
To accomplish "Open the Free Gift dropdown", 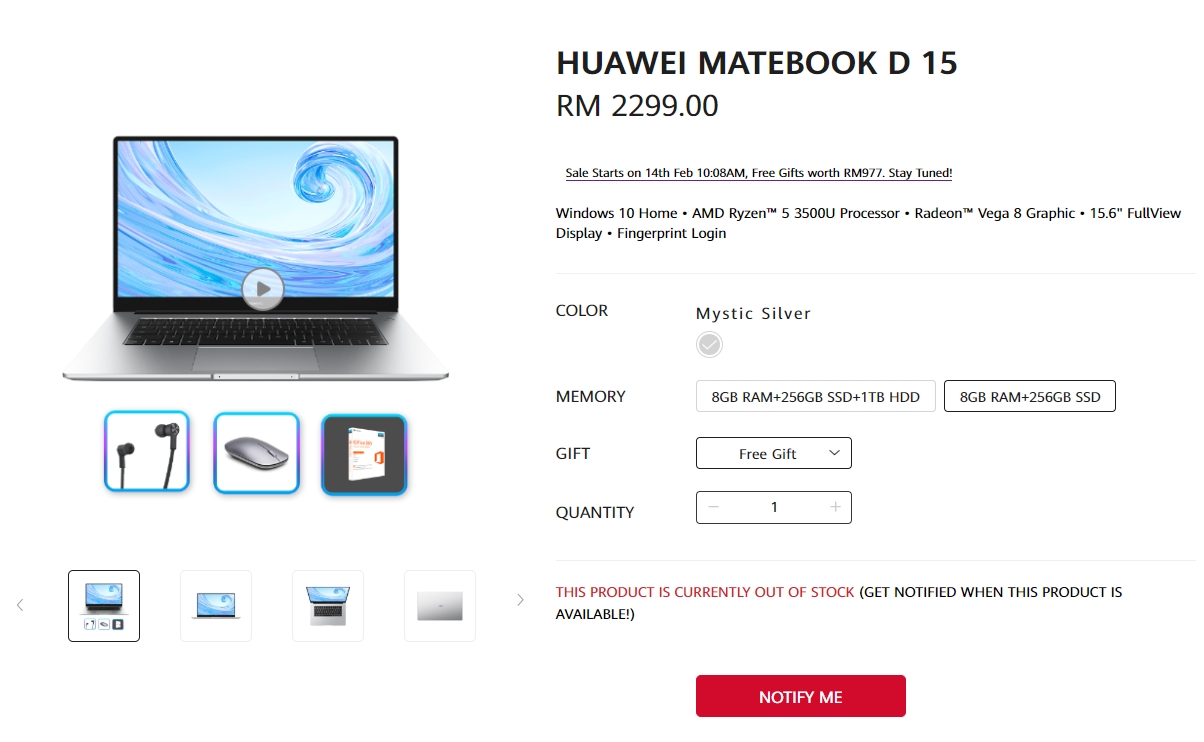I will click(x=774, y=453).
